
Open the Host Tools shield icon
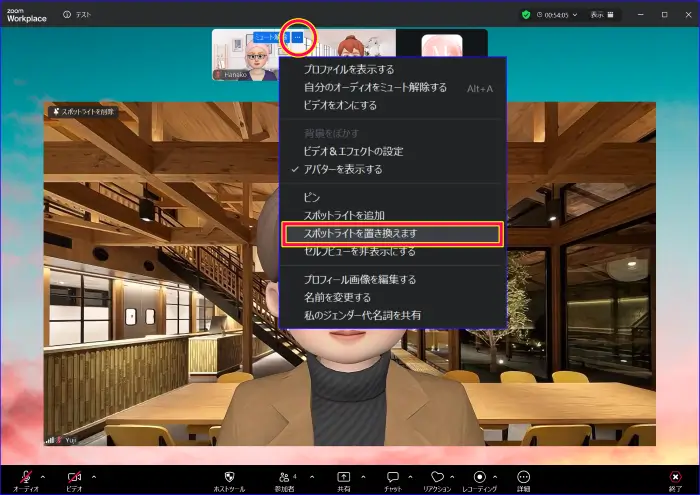click(x=229, y=476)
